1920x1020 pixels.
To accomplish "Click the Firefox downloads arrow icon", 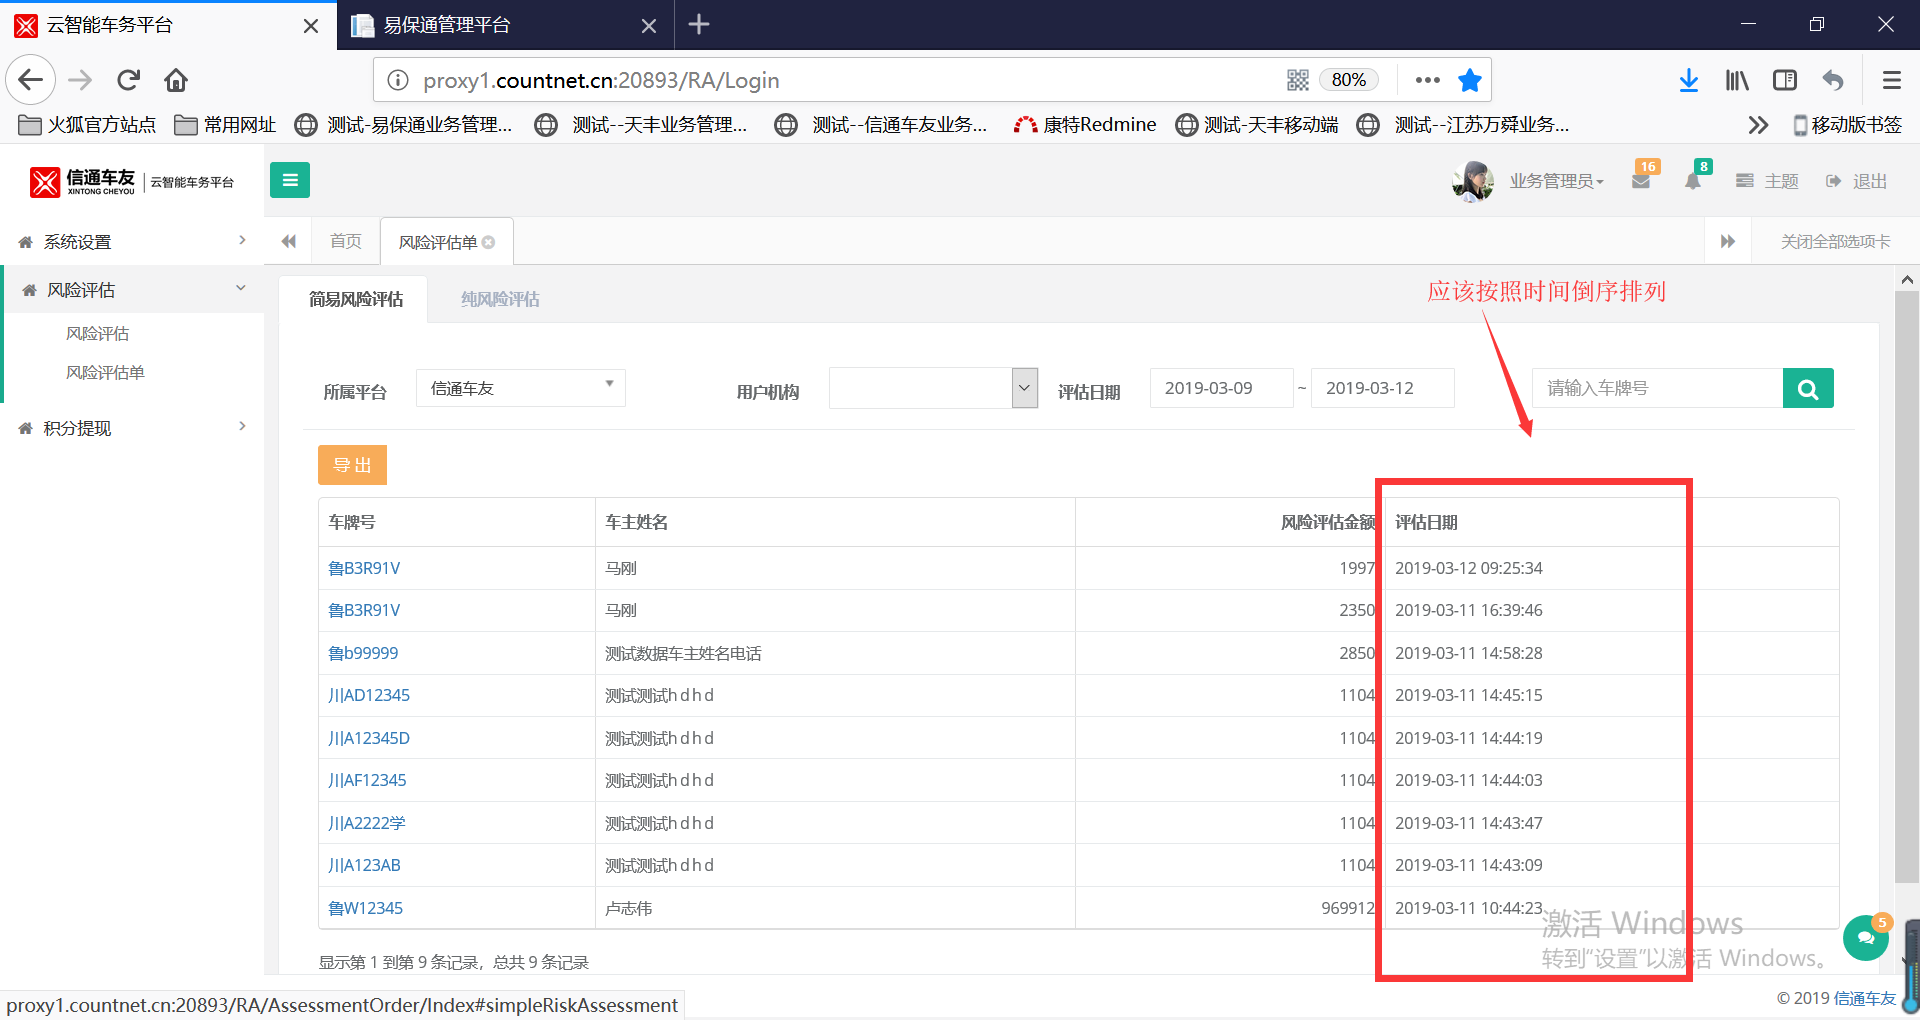I will [1688, 80].
